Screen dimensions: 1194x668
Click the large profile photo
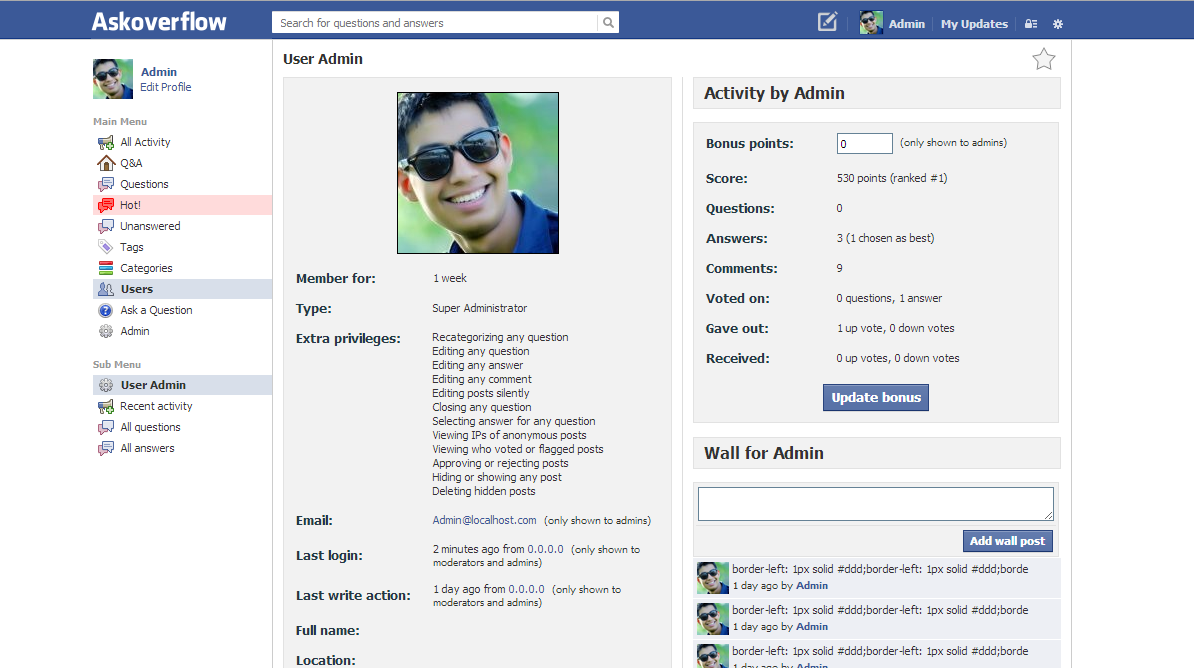click(x=477, y=173)
